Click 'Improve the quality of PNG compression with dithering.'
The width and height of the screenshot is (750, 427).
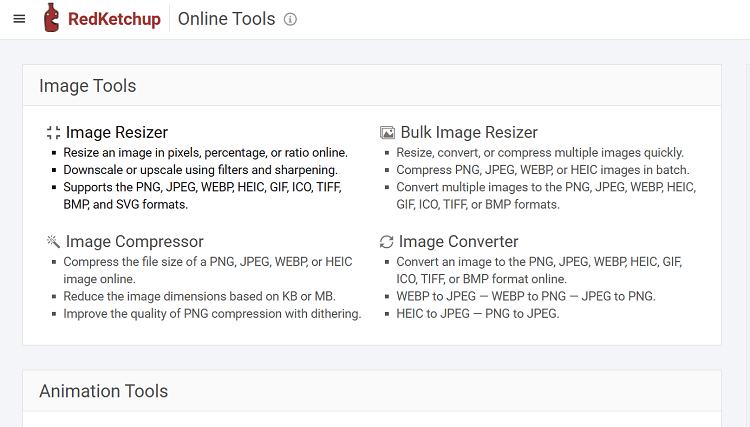click(212, 314)
